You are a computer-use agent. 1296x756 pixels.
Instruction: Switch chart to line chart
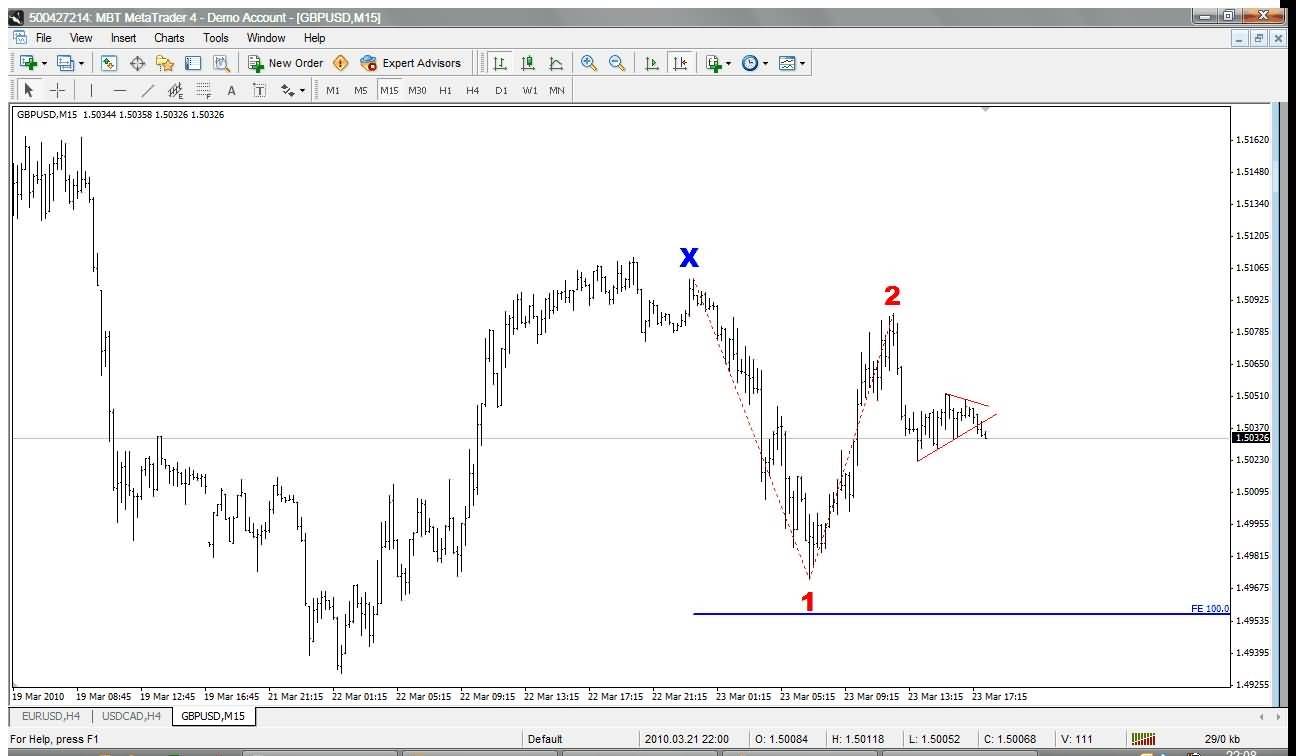(x=556, y=63)
